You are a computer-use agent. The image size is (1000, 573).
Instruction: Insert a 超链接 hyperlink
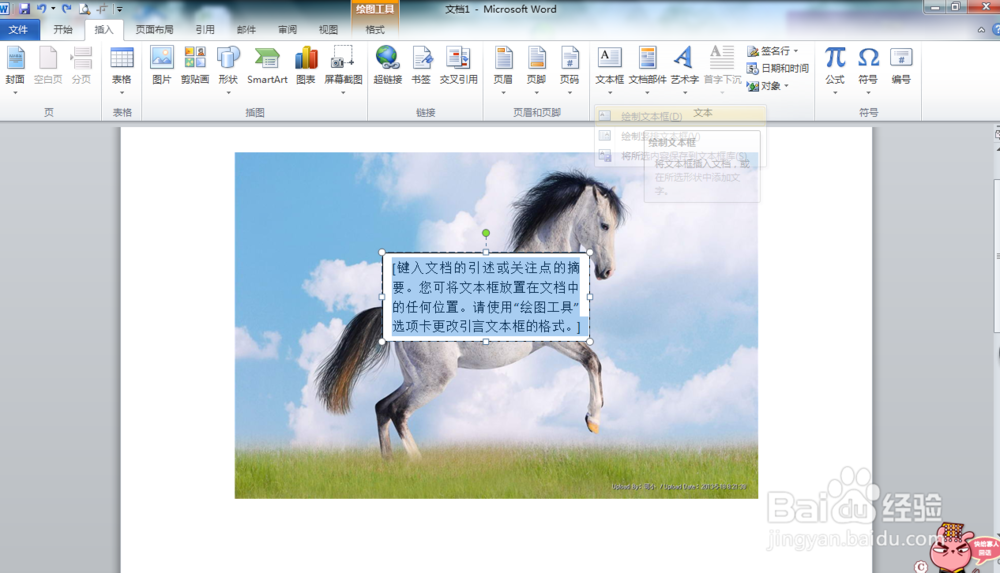(387, 66)
